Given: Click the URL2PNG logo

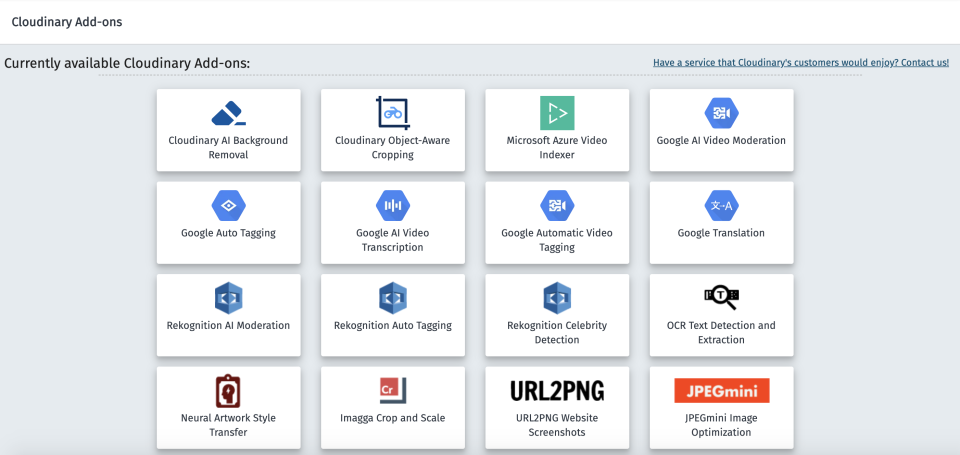Looking at the screenshot, I should [x=557, y=391].
